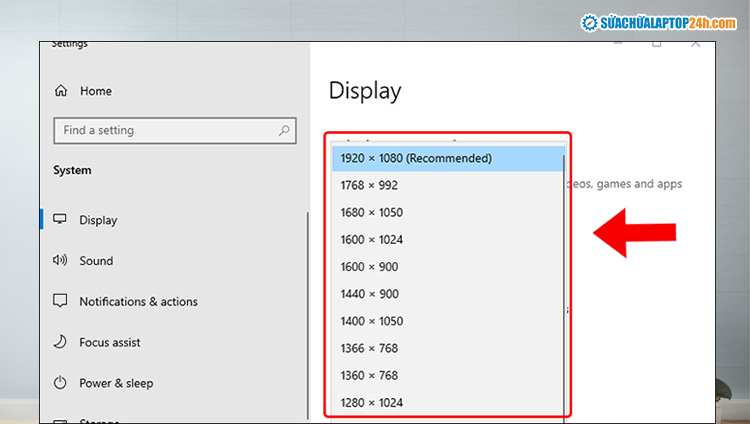Pick 1280 × 1024 resolution
The image size is (750, 424).
click(448, 402)
